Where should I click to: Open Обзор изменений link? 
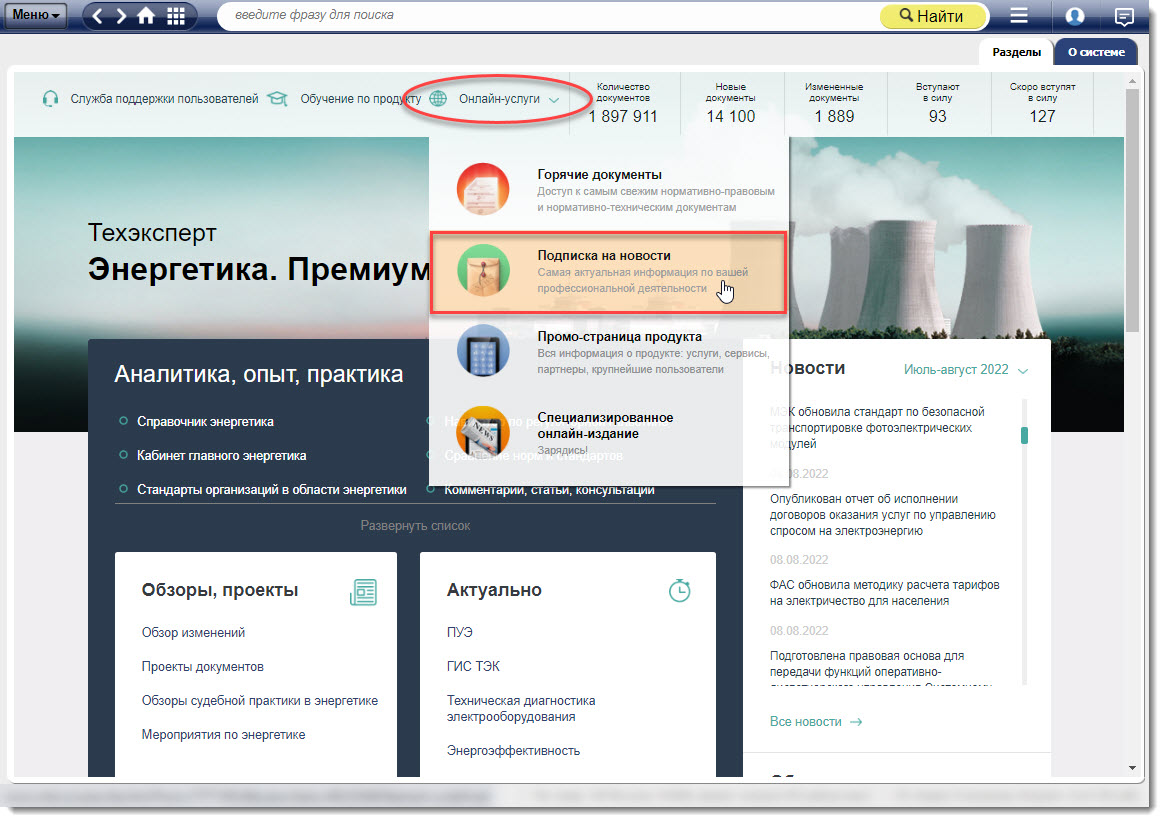coord(193,633)
